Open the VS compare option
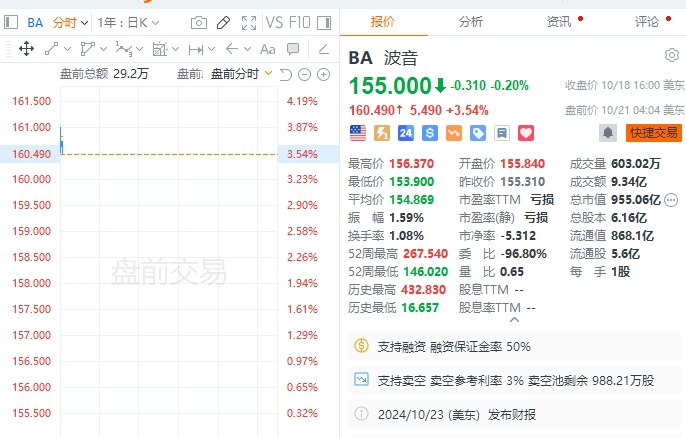 [274, 23]
